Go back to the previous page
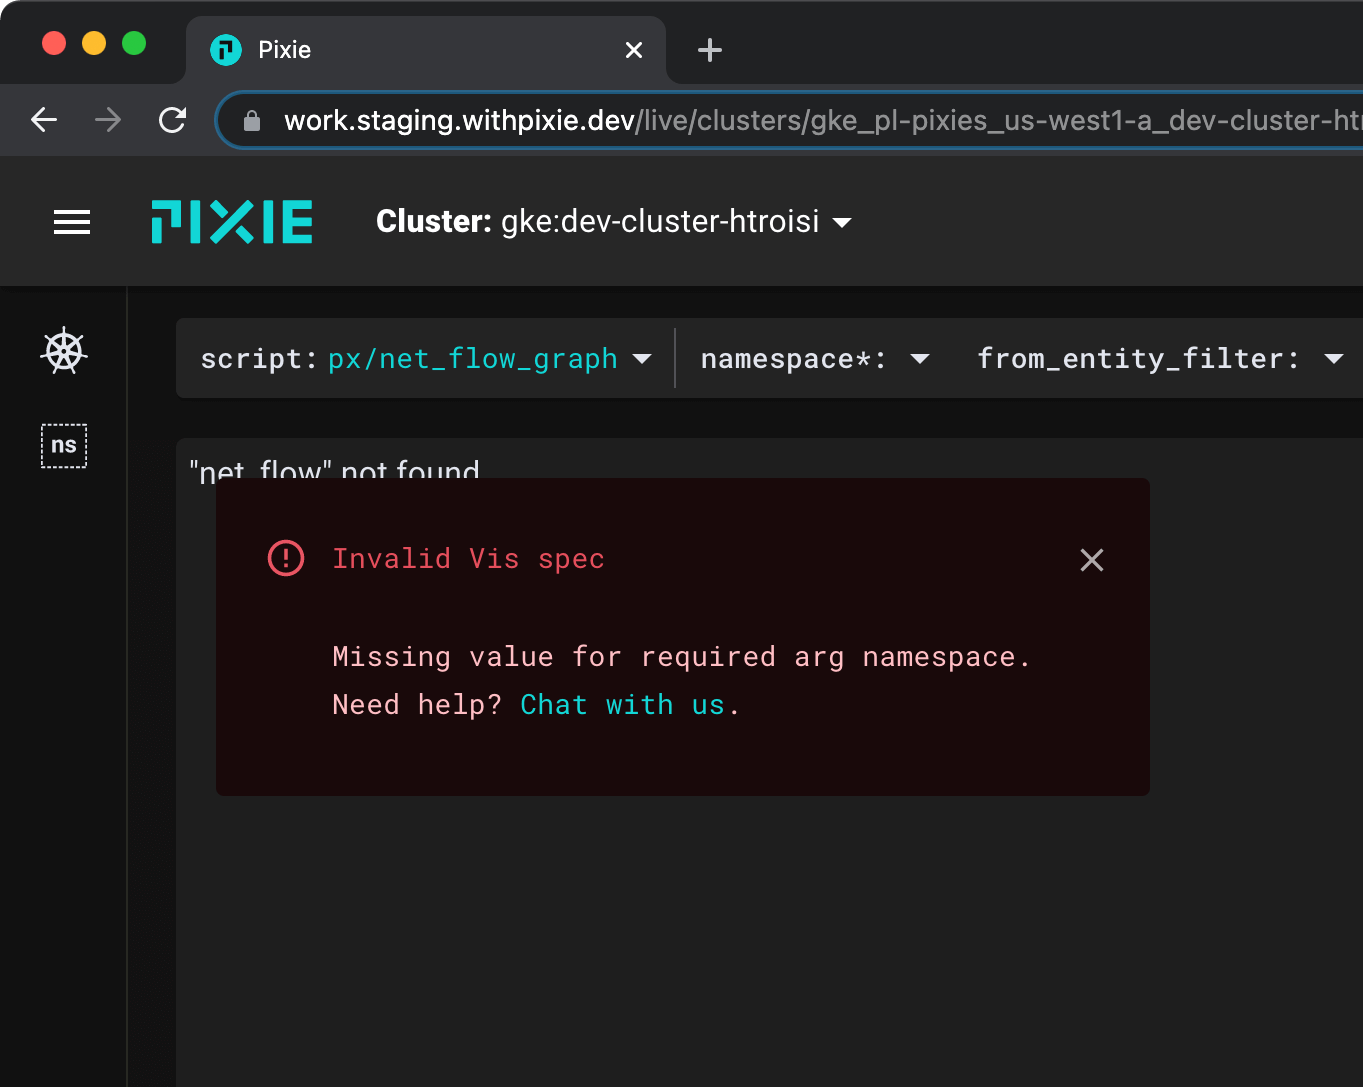 point(44,121)
